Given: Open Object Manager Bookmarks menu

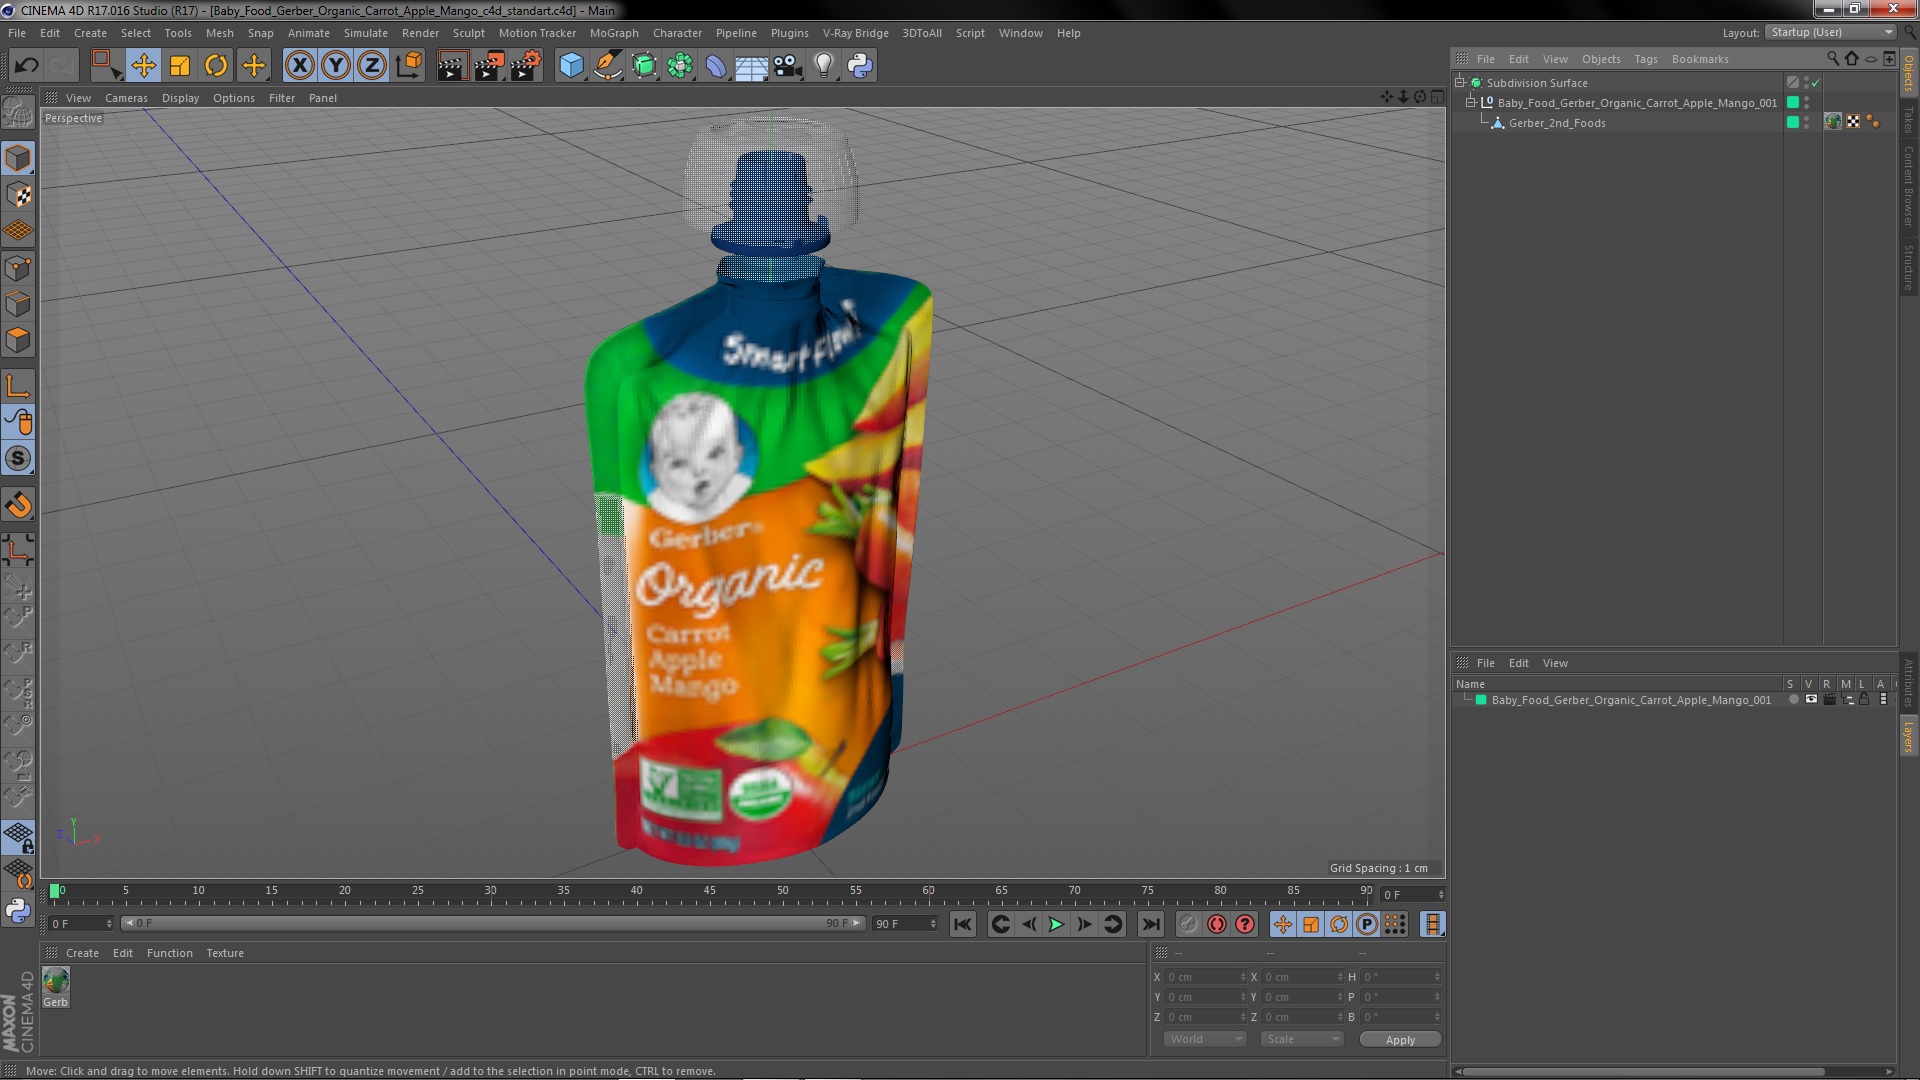Looking at the screenshot, I should [1700, 59].
